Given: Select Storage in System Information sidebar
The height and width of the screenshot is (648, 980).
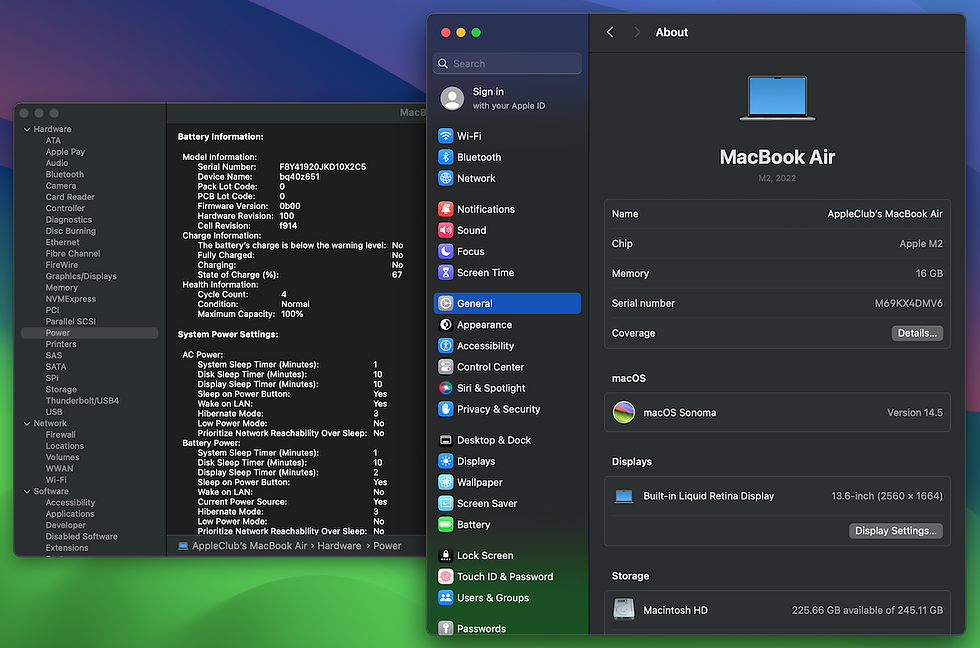Looking at the screenshot, I should (x=61, y=389).
